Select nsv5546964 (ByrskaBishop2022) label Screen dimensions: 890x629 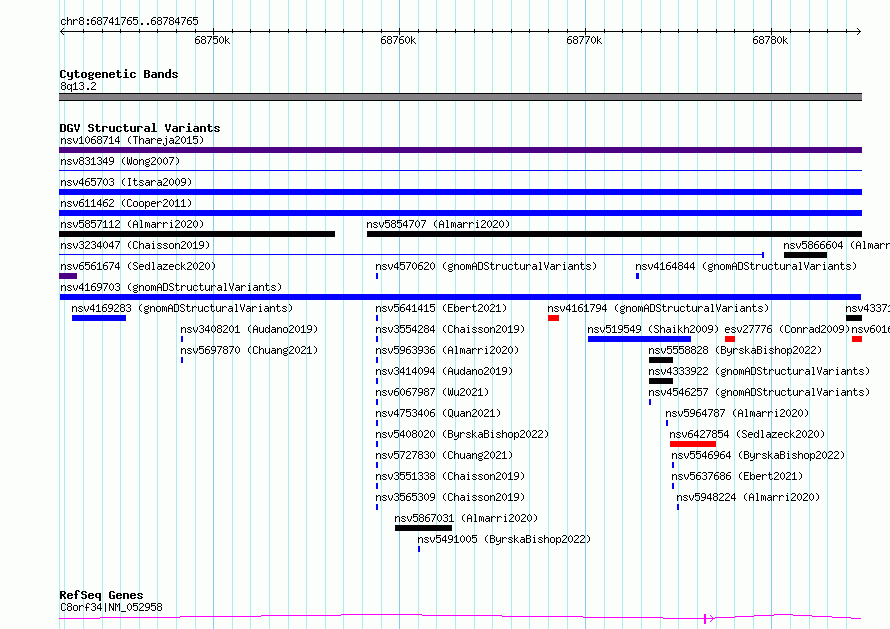758,455
